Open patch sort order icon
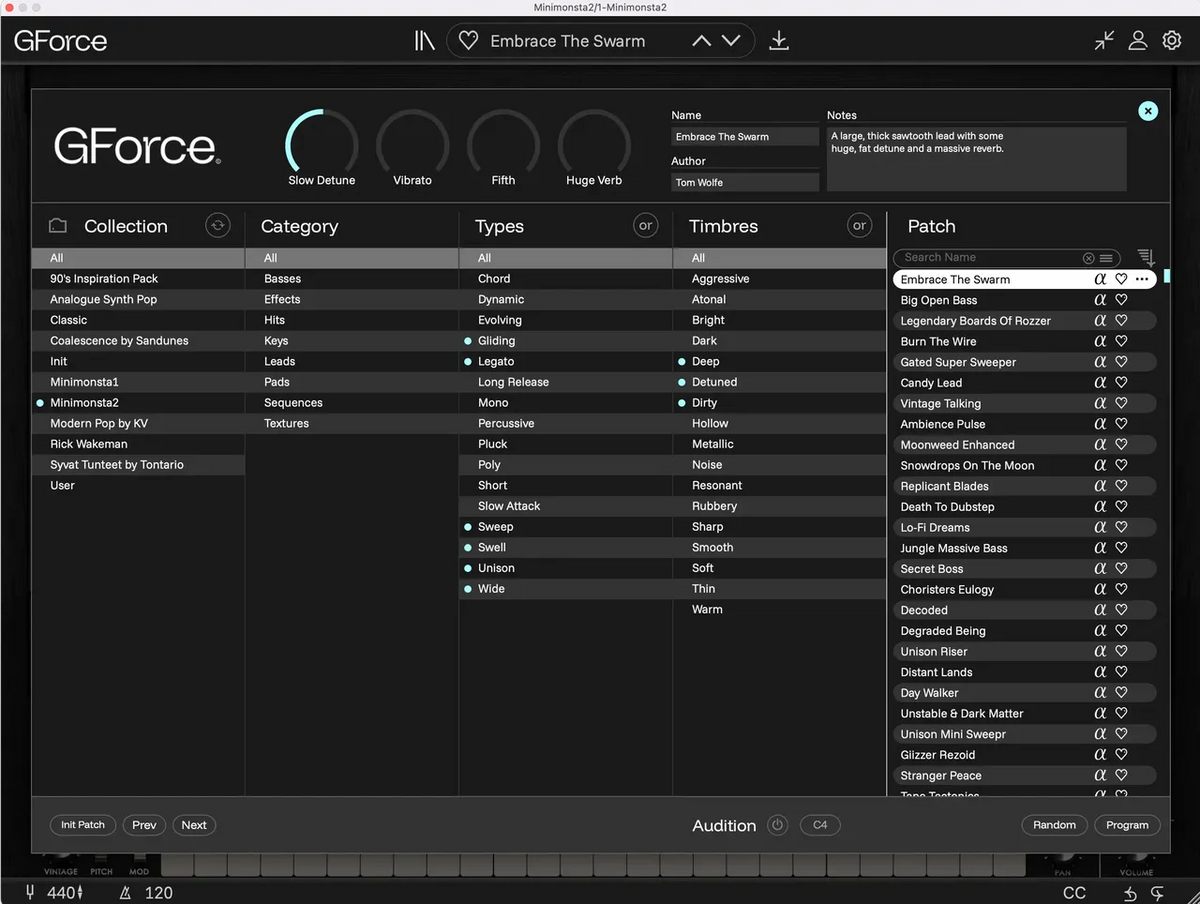This screenshot has height=904, width=1200. [x=1146, y=258]
